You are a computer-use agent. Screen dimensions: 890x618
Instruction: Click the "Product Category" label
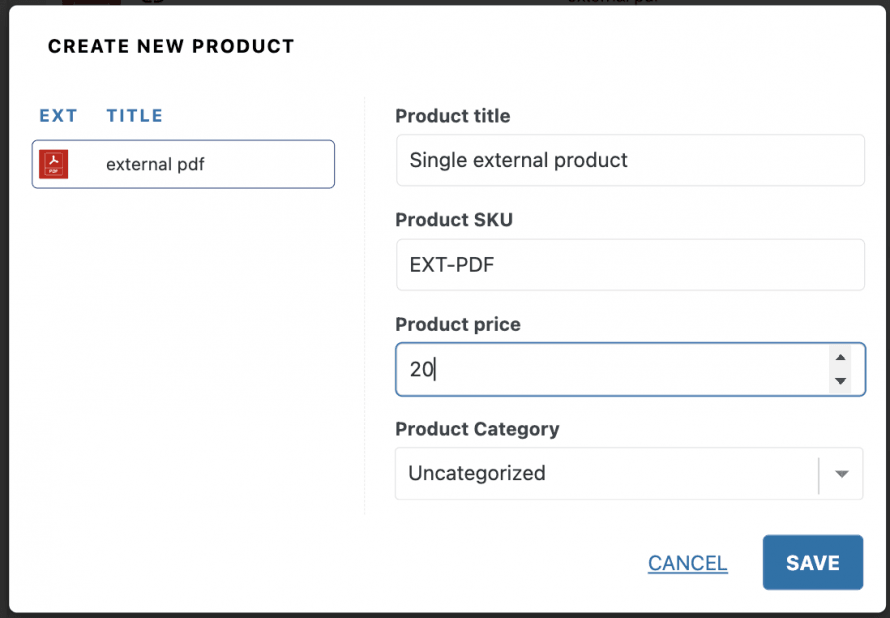[x=477, y=429]
